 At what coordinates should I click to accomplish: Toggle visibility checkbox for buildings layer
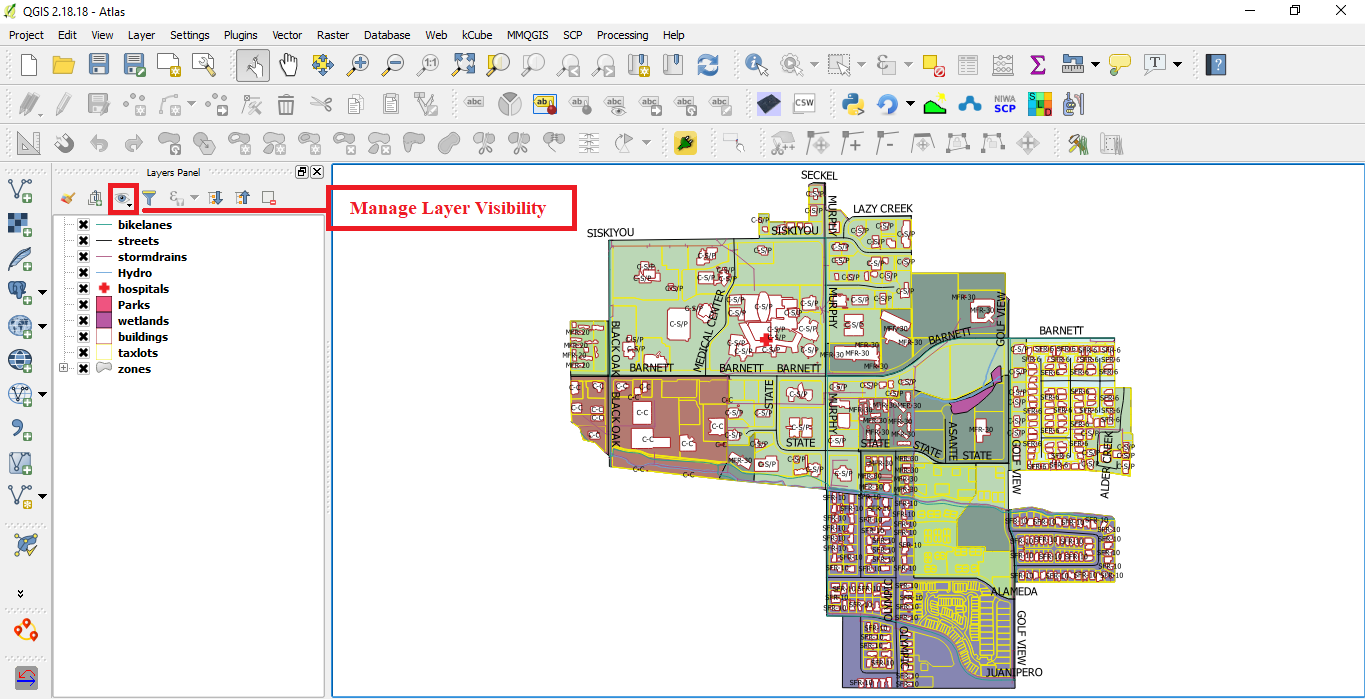83,337
